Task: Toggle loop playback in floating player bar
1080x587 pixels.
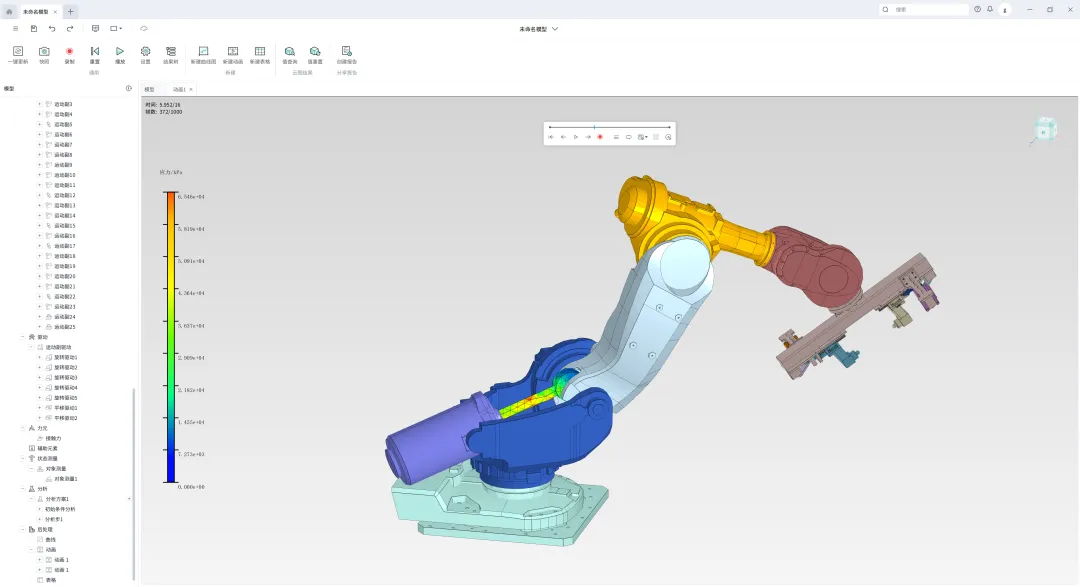Action: (628, 137)
